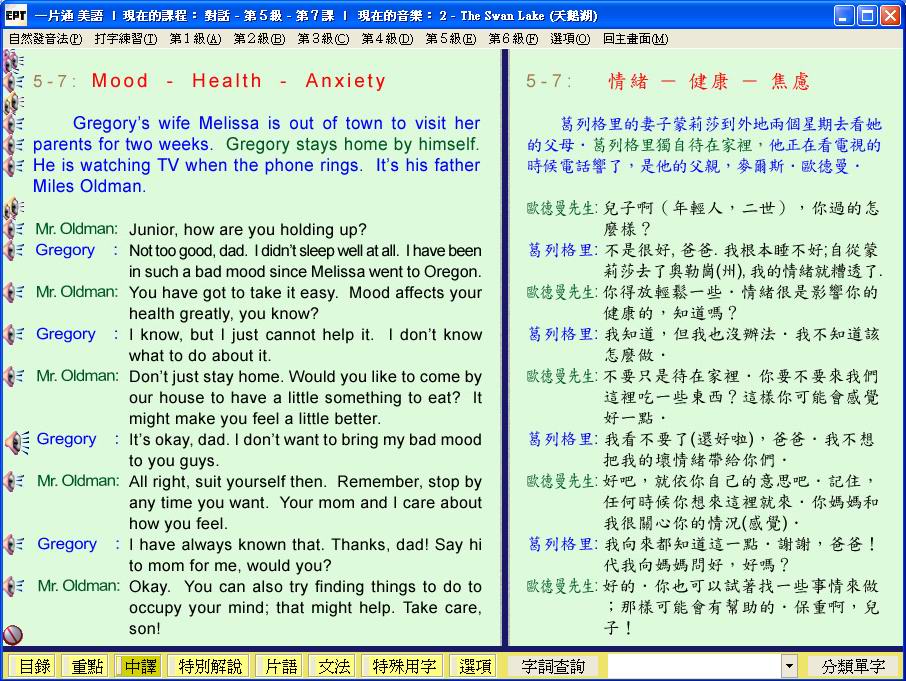Expand the 選項(Q) options menu in the menu bar

[569, 39]
